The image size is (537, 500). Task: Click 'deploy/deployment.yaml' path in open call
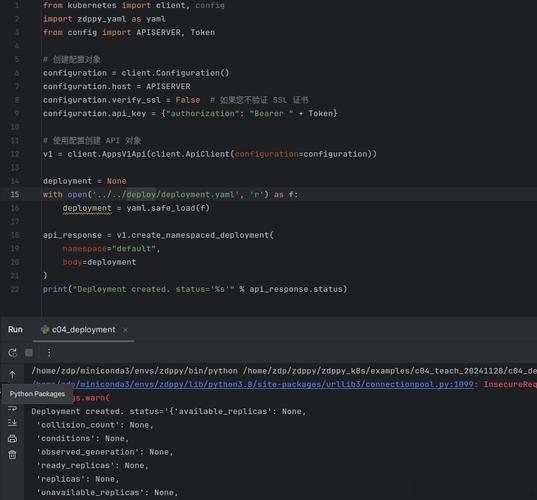tap(180, 195)
